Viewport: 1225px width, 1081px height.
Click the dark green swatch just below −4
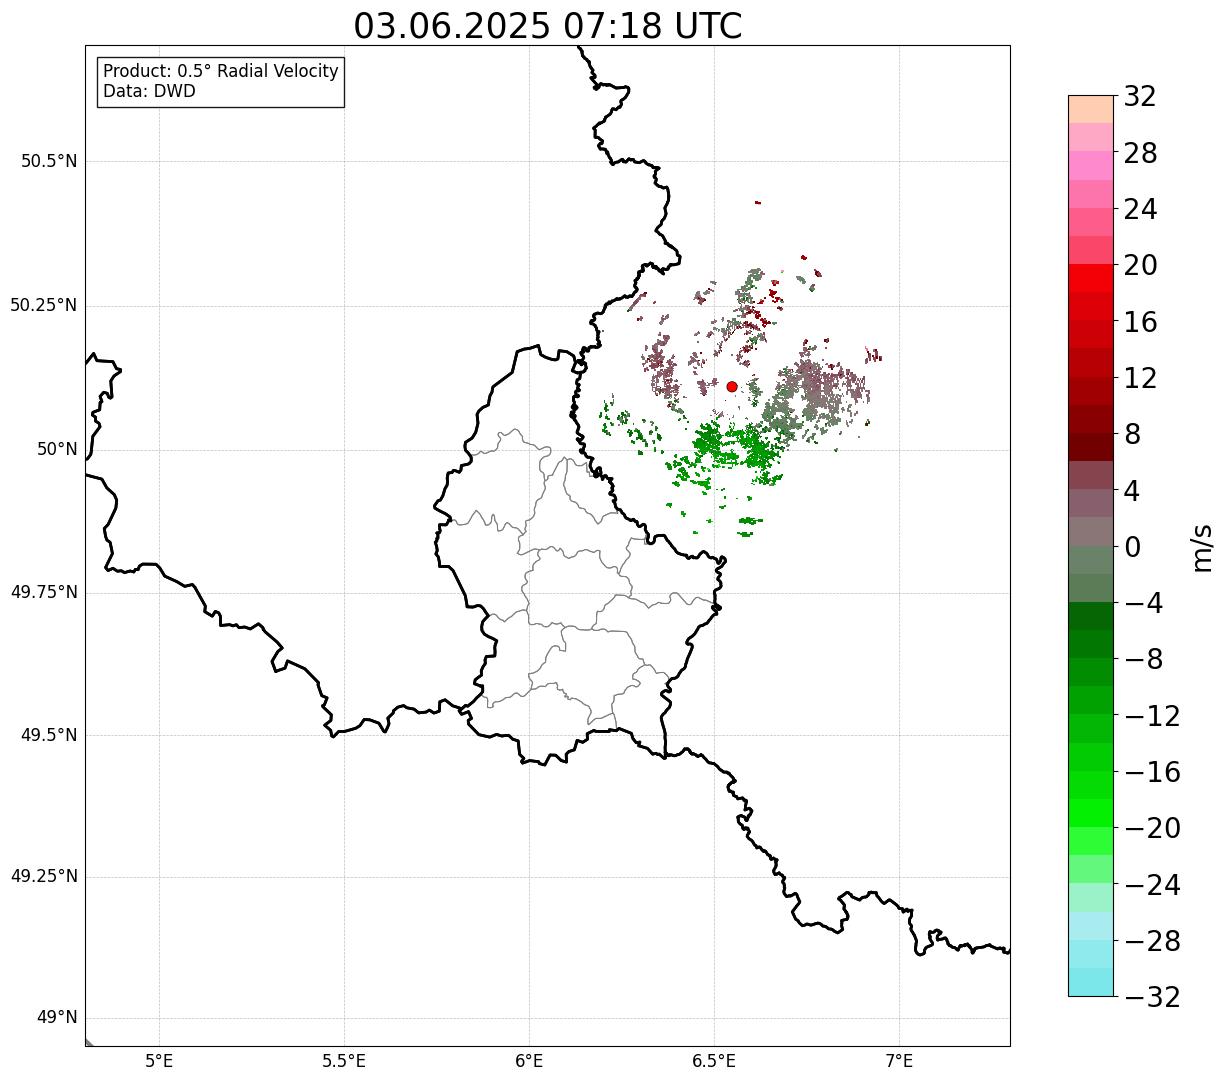tap(1090, 616)
